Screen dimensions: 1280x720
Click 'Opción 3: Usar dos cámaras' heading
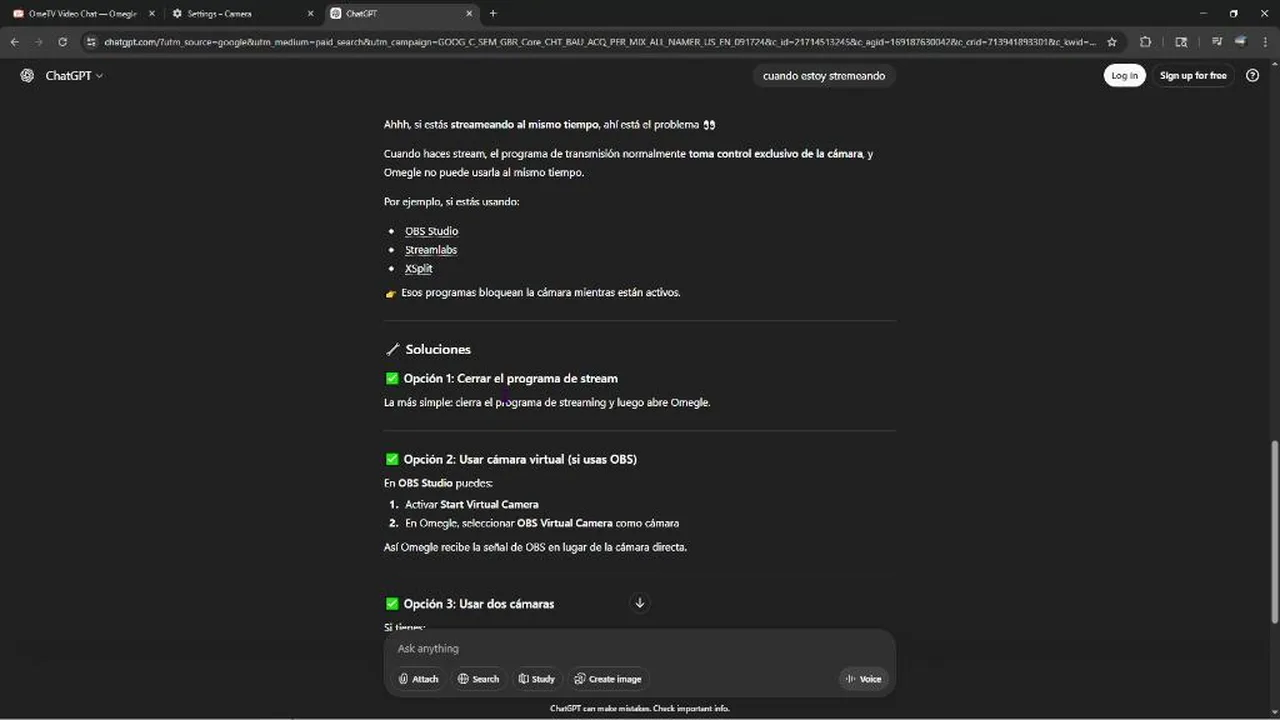469,604
